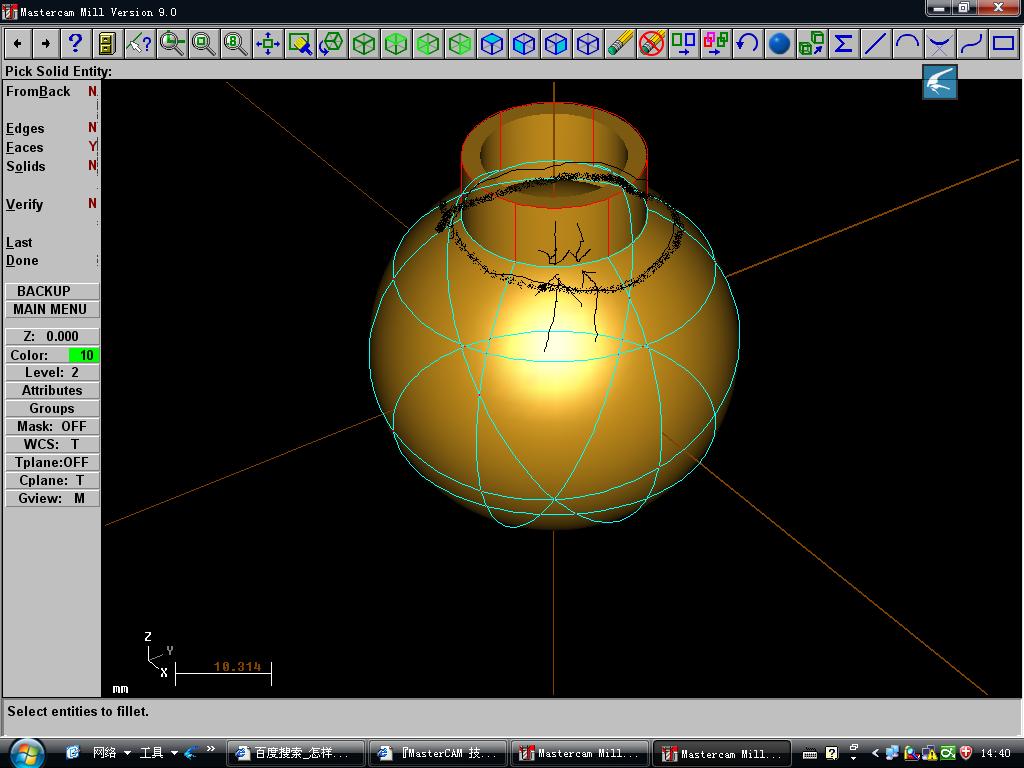
Task: Select the Create line tool
Action: click(x=876, y=44)
